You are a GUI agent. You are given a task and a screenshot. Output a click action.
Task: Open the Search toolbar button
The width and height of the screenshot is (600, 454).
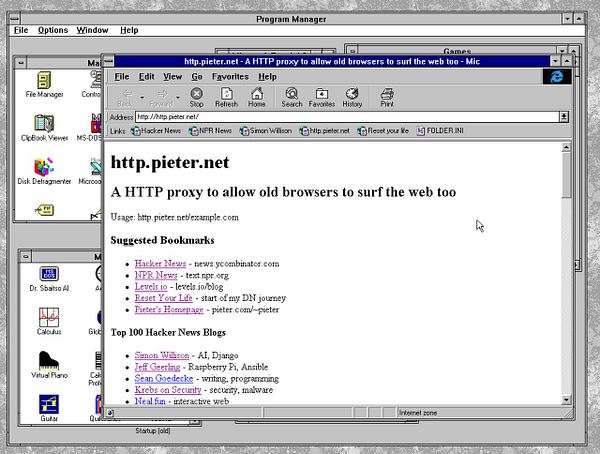[x=292, y=97]
